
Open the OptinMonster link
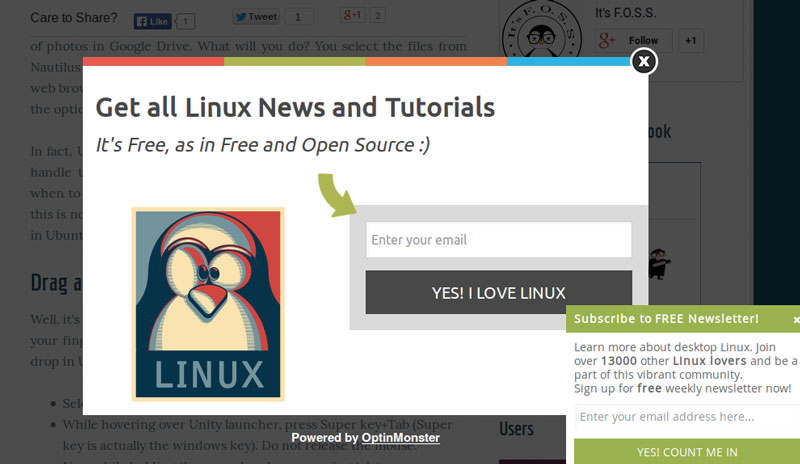click(x=401, y=438)
